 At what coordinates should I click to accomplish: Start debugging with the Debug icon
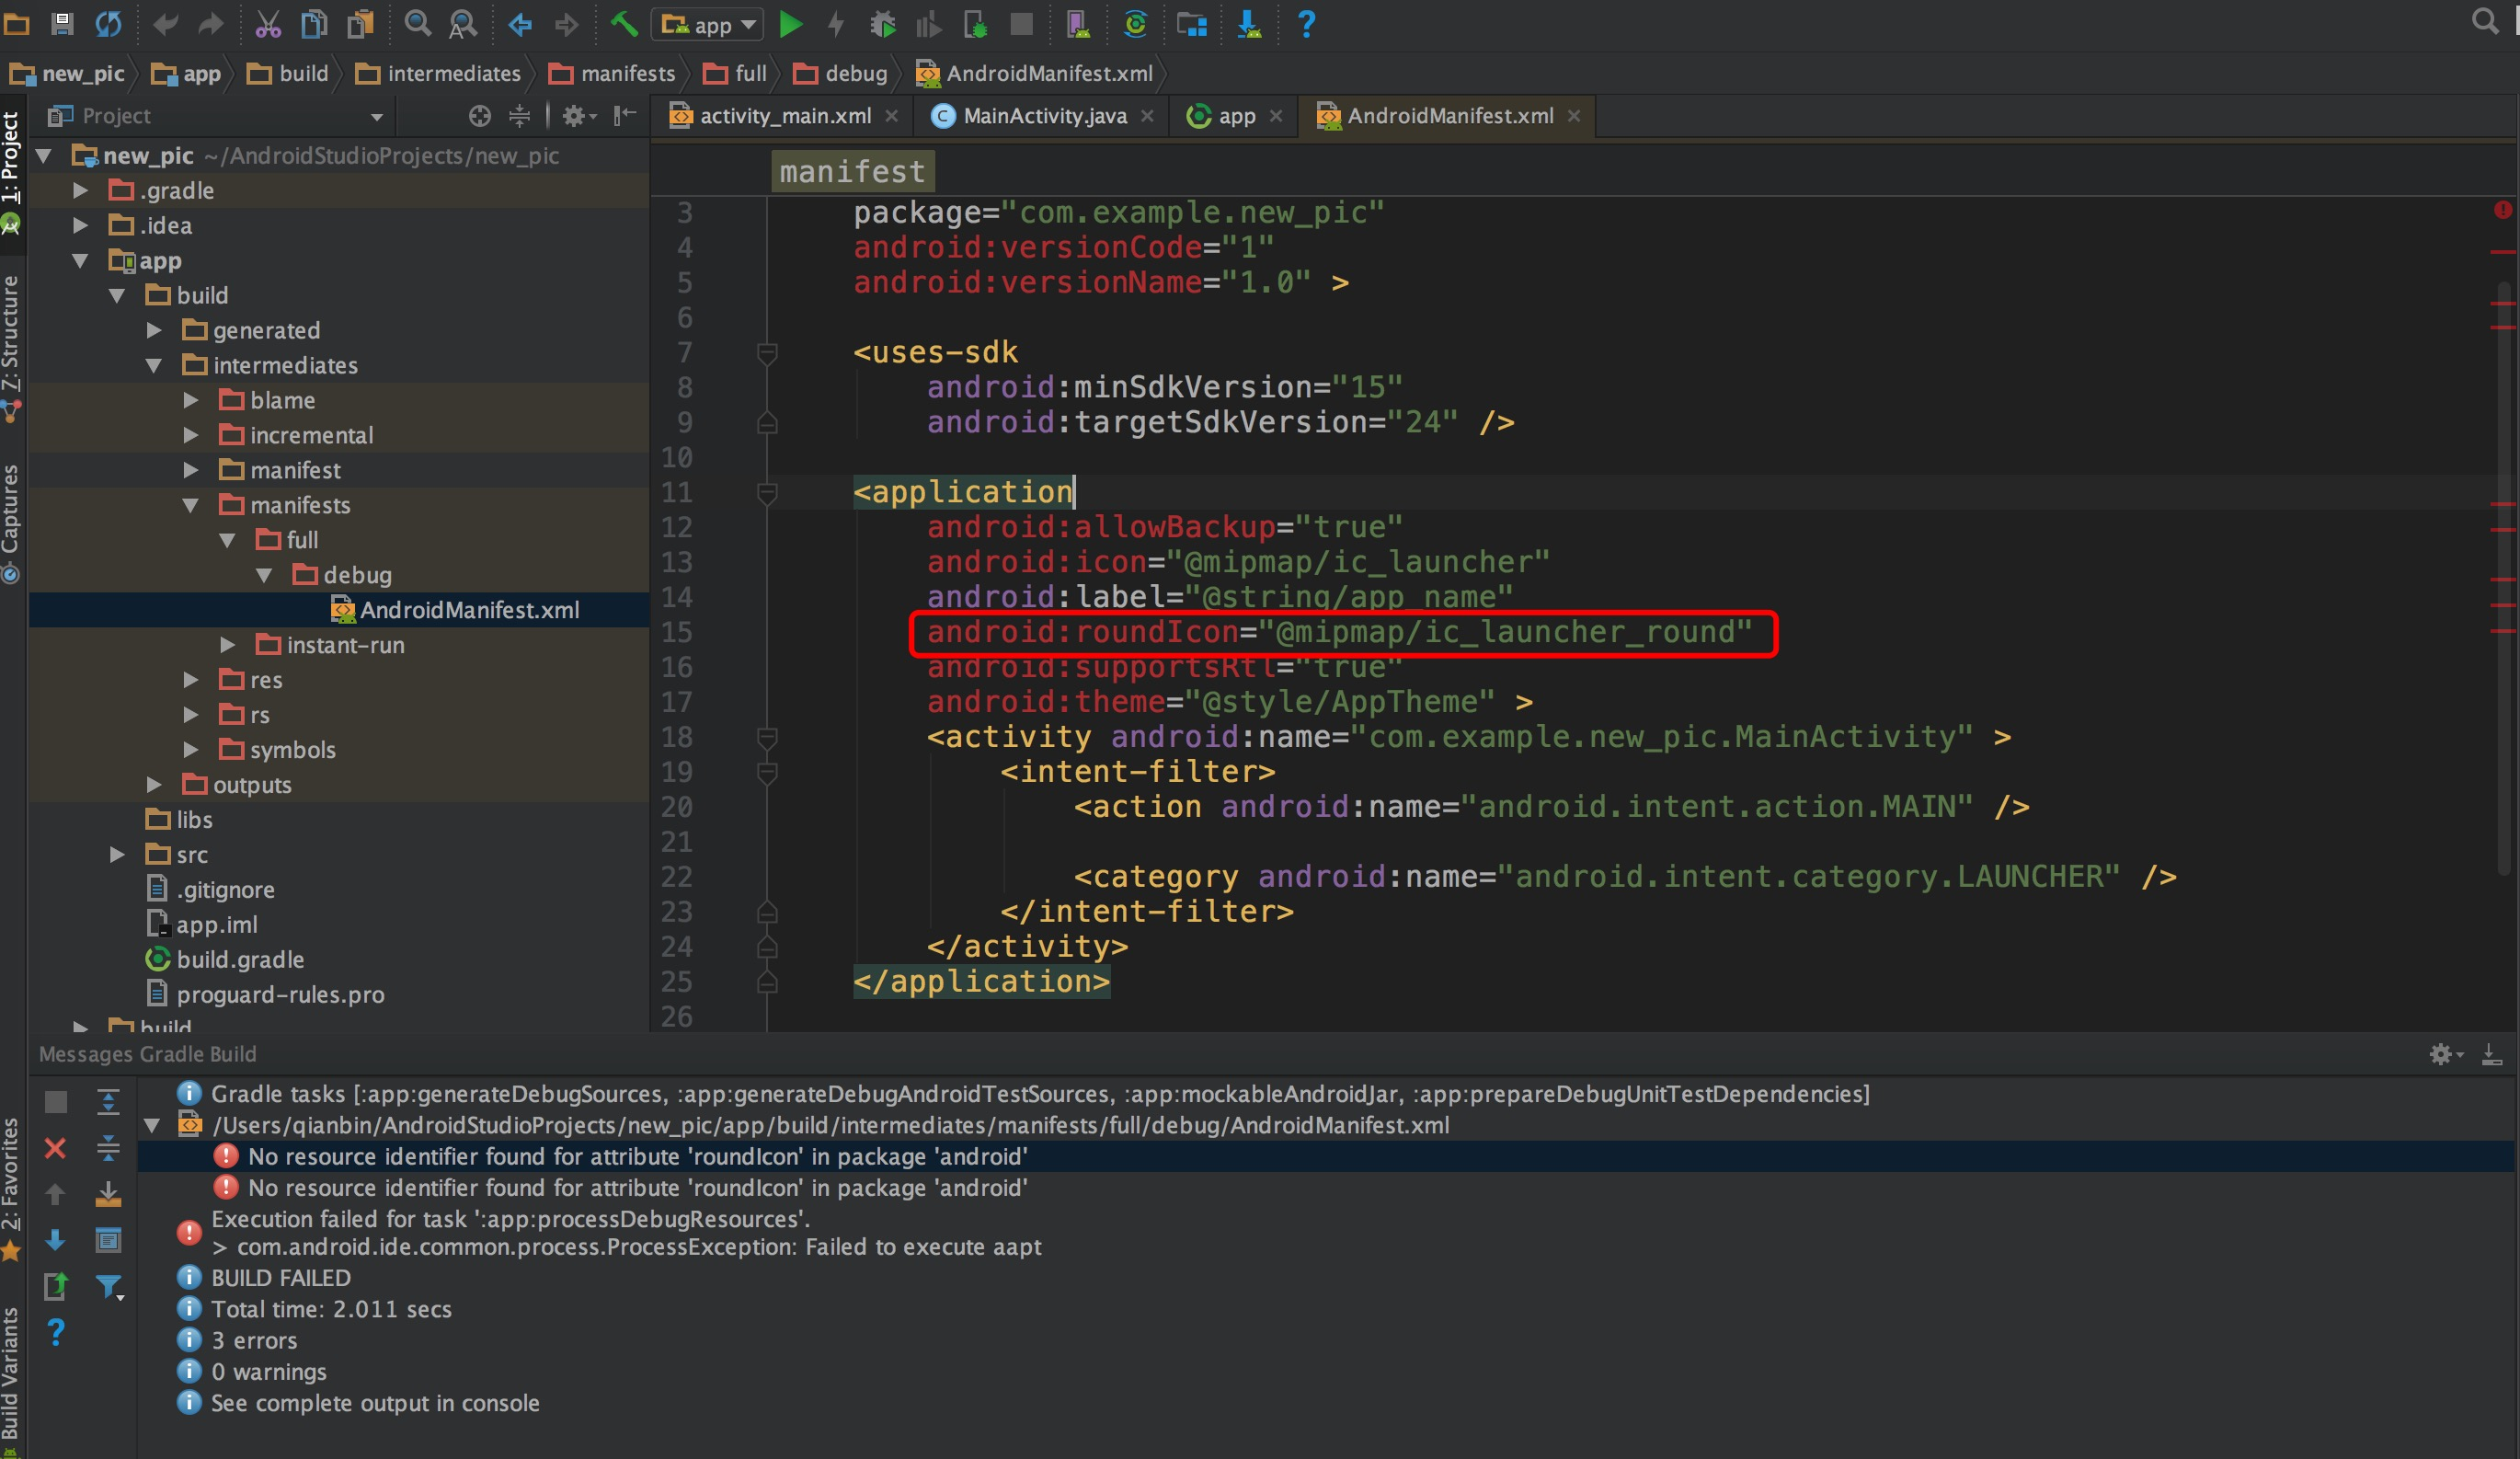click(883, 25)
